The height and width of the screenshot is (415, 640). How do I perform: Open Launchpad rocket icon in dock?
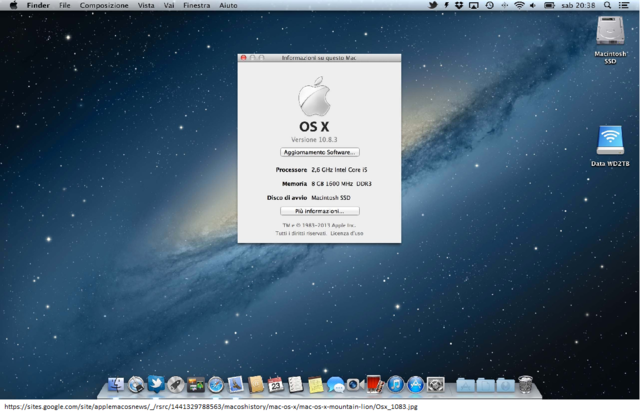176,384
